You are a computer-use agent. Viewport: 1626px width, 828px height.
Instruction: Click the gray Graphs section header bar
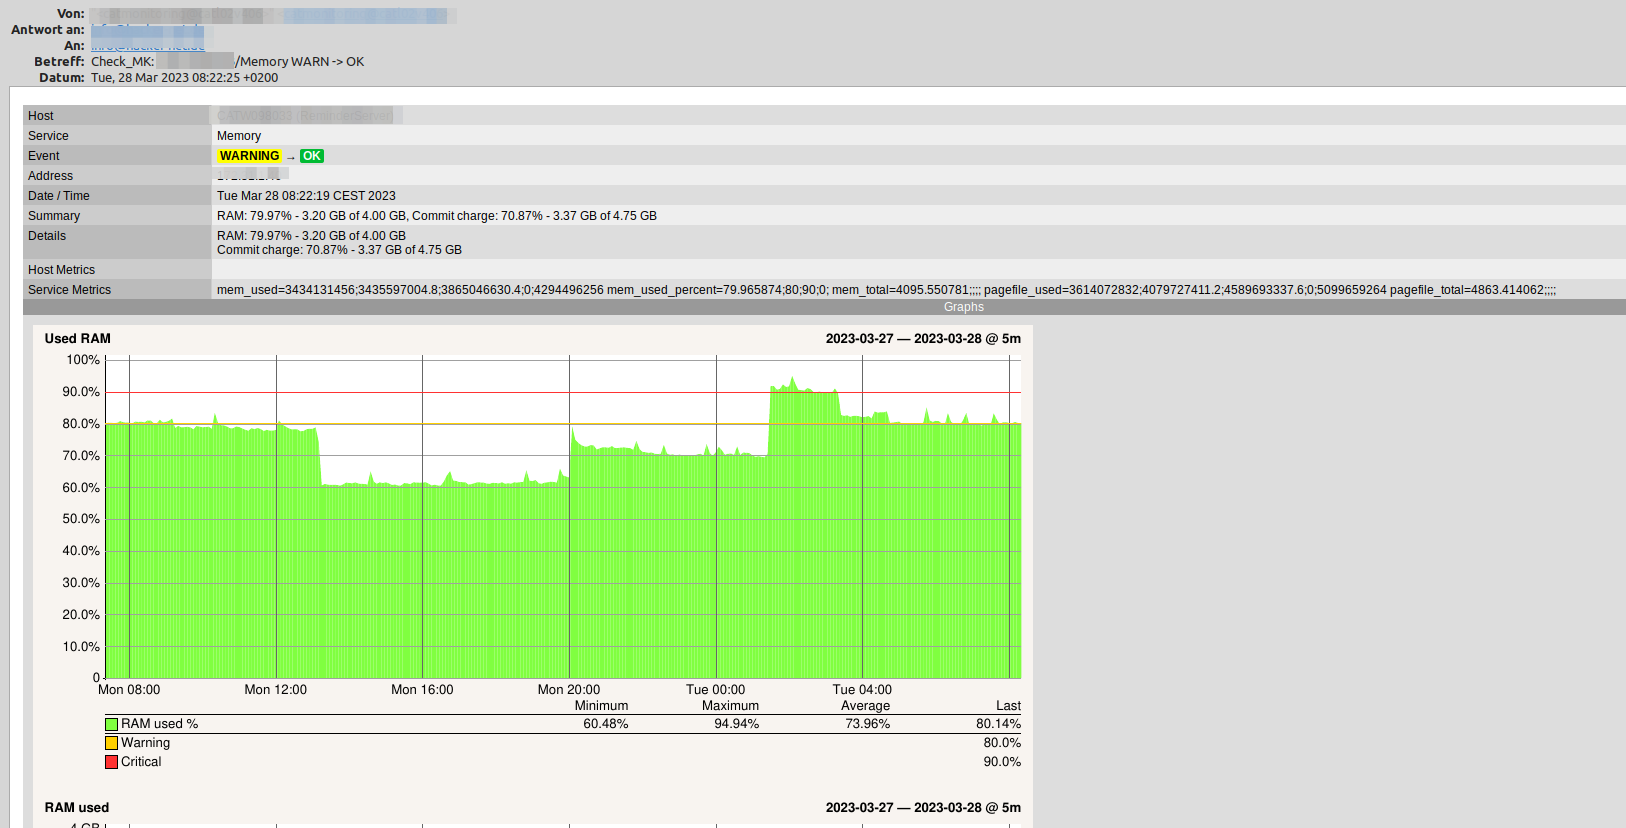click(963, 307)
